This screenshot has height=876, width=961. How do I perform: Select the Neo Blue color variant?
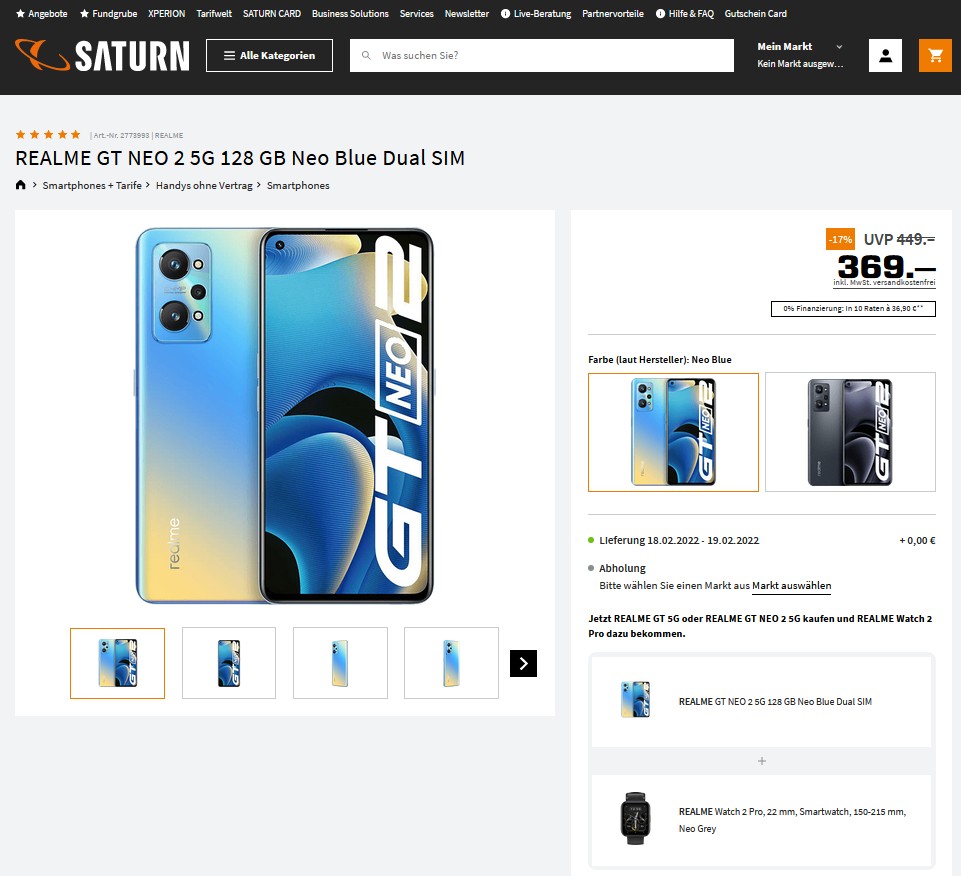click(x=673, y=432)
